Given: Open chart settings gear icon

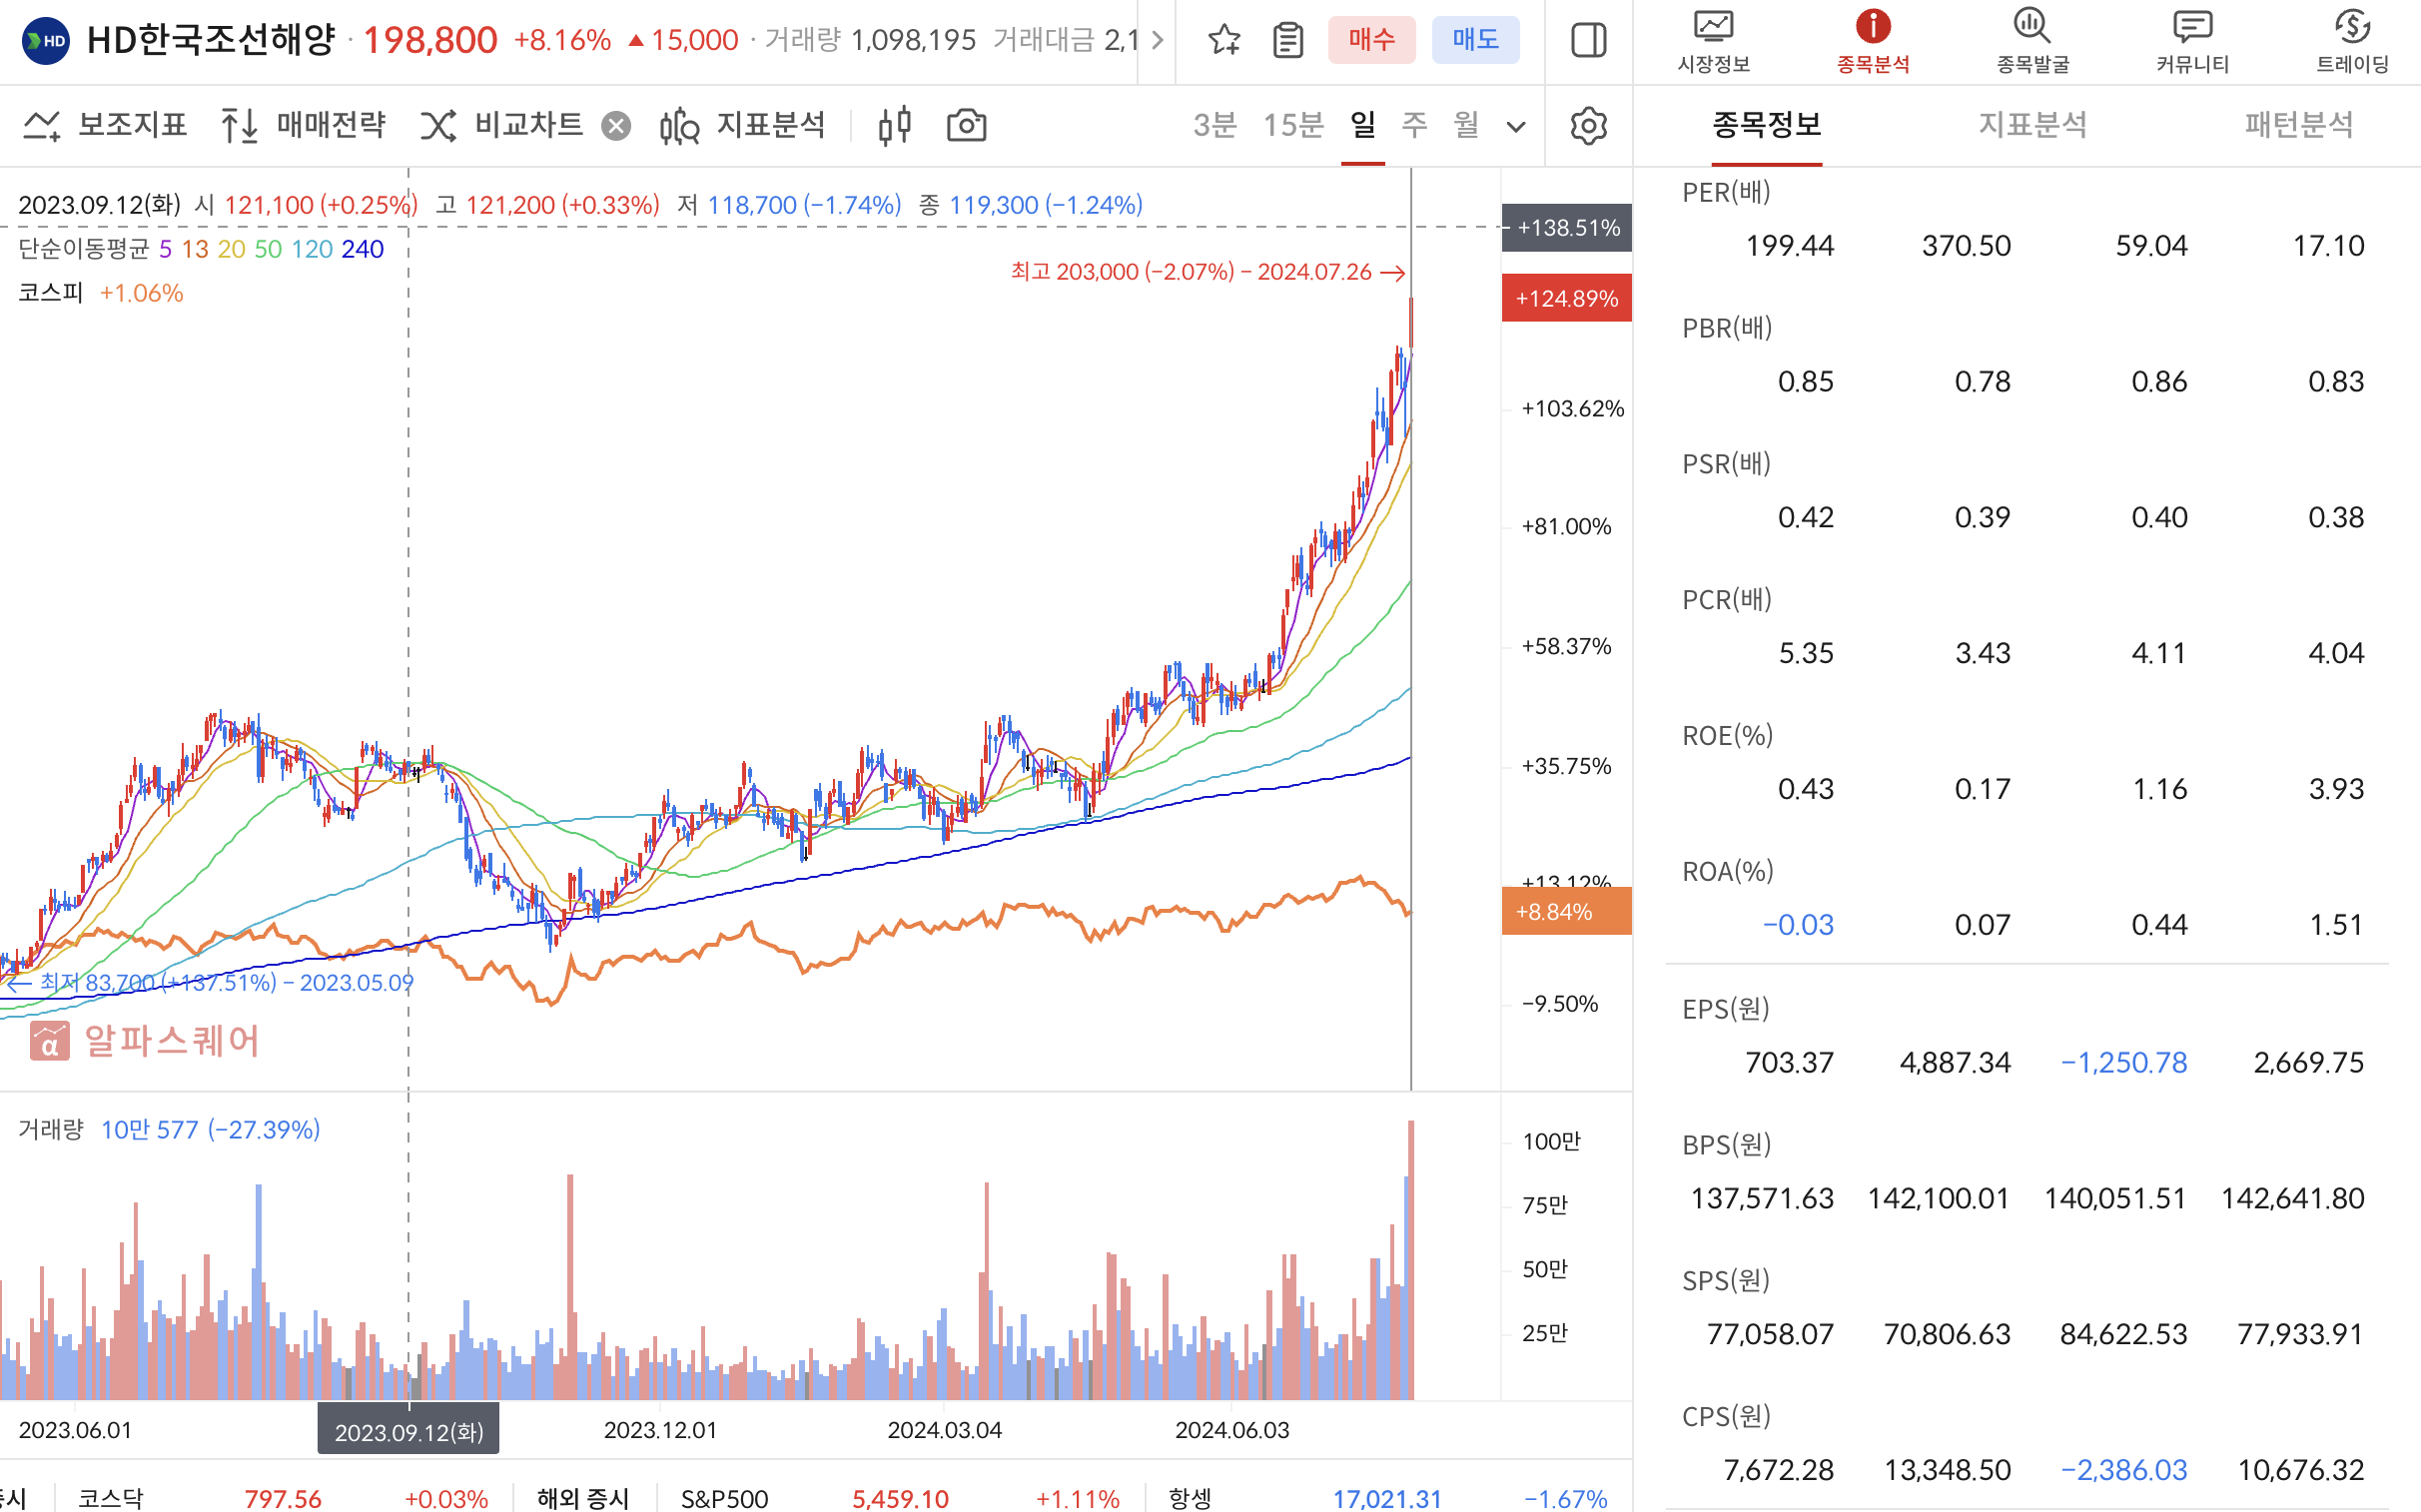Looking at the screenshot, I should coord(1588,126).
